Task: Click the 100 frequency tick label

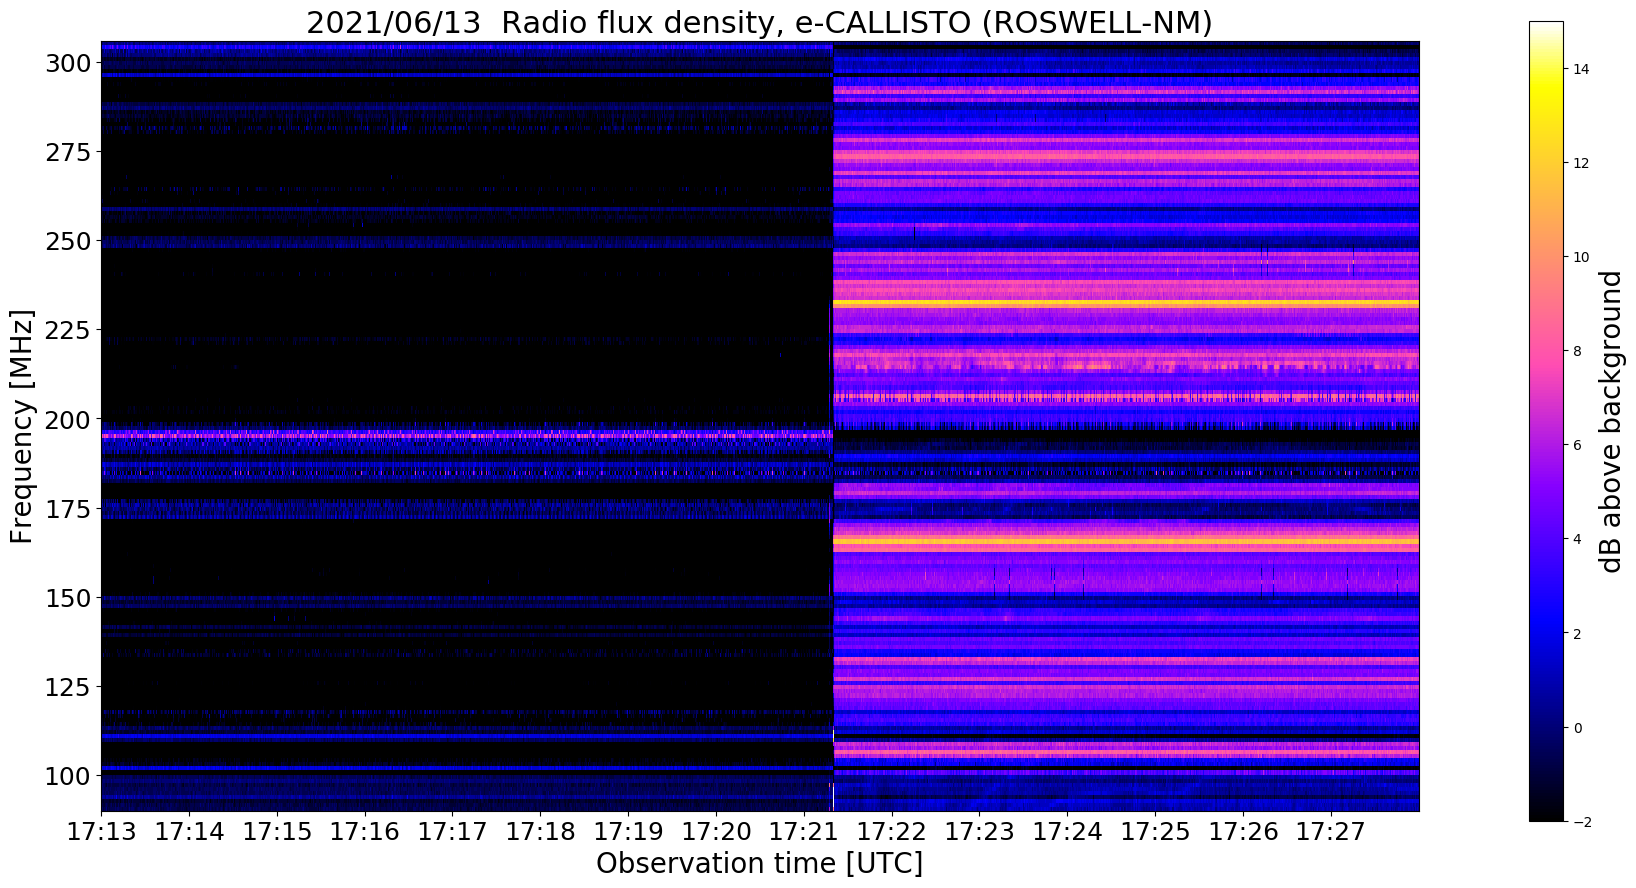Action: 69,776
